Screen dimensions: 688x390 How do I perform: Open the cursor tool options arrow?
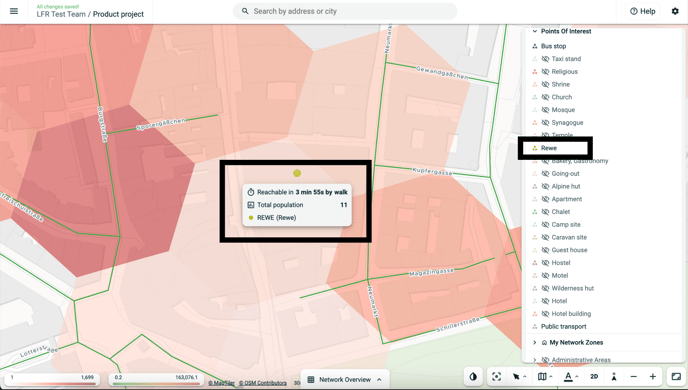click(x=525, y=377)
